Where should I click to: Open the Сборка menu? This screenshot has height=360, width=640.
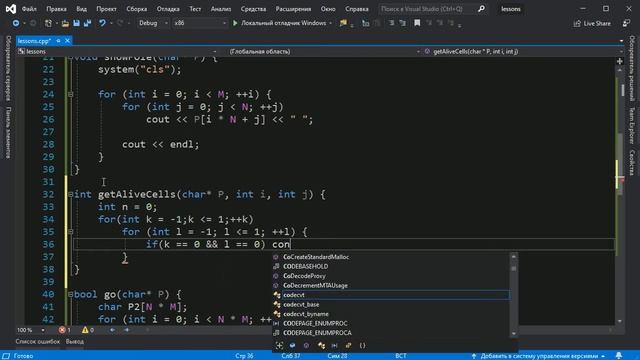point(137,9)
